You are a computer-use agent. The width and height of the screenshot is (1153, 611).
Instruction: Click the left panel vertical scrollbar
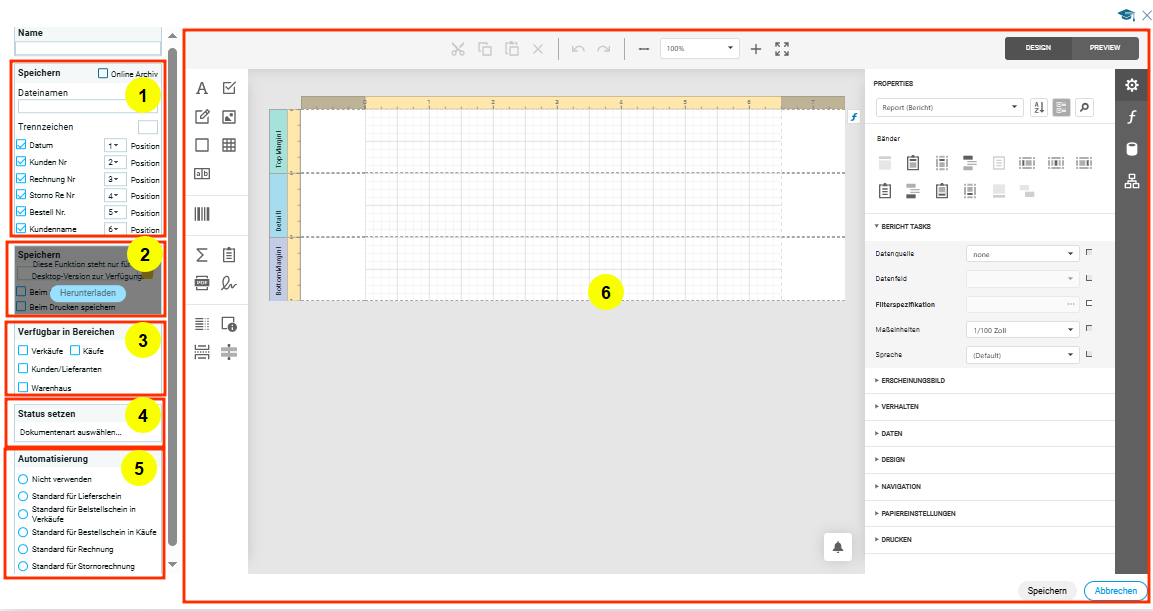pyautogui.click(x=173, y=300)
